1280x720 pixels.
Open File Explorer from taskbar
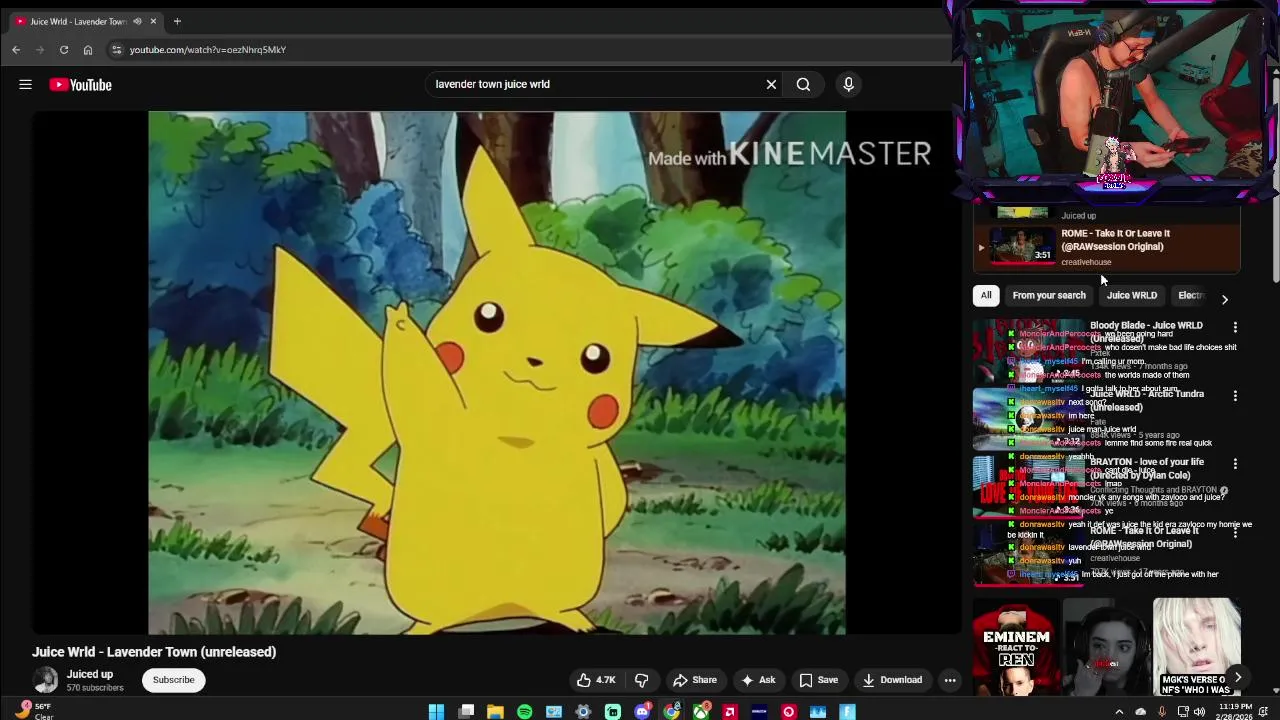[495, 712]
